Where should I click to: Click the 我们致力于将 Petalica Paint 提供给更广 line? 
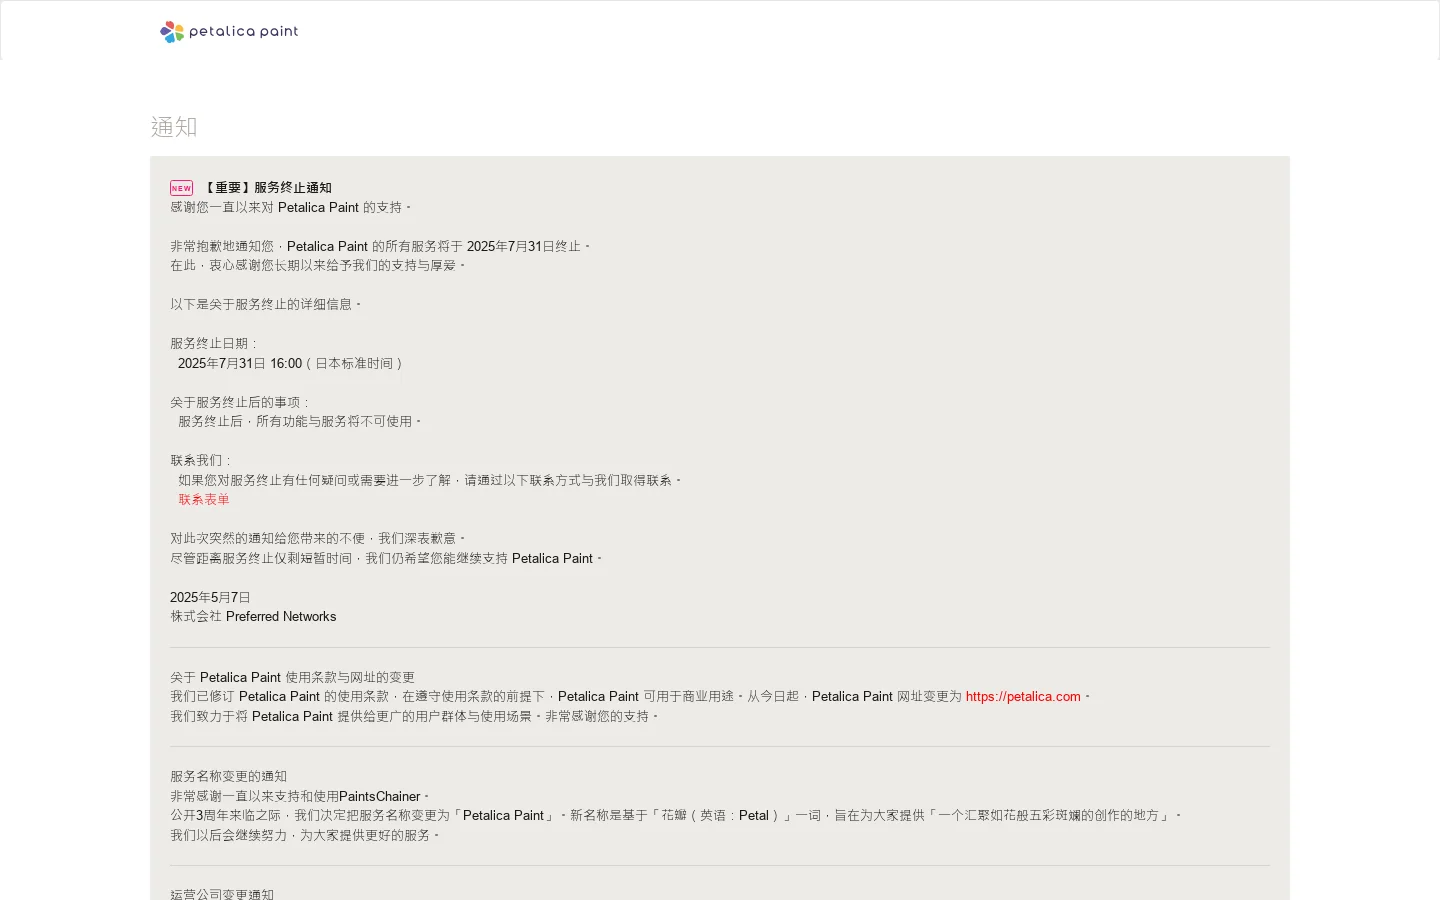(414, 717)
